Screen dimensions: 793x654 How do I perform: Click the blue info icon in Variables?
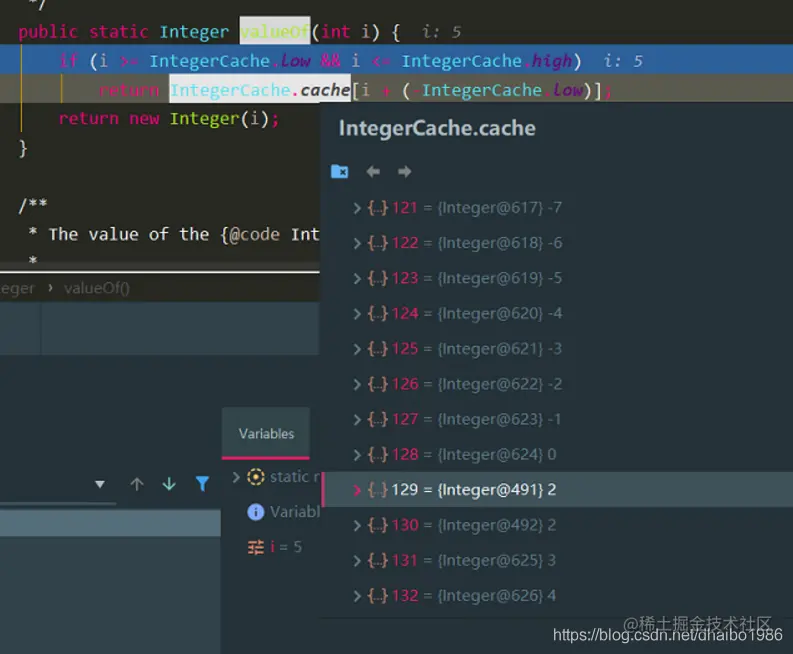[256, 512]
